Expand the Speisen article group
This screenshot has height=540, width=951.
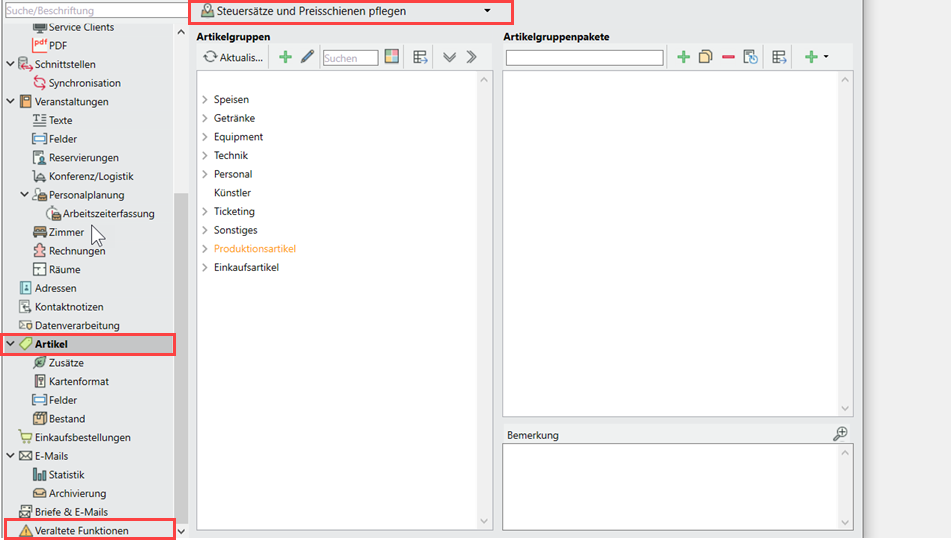pos(205,100)
